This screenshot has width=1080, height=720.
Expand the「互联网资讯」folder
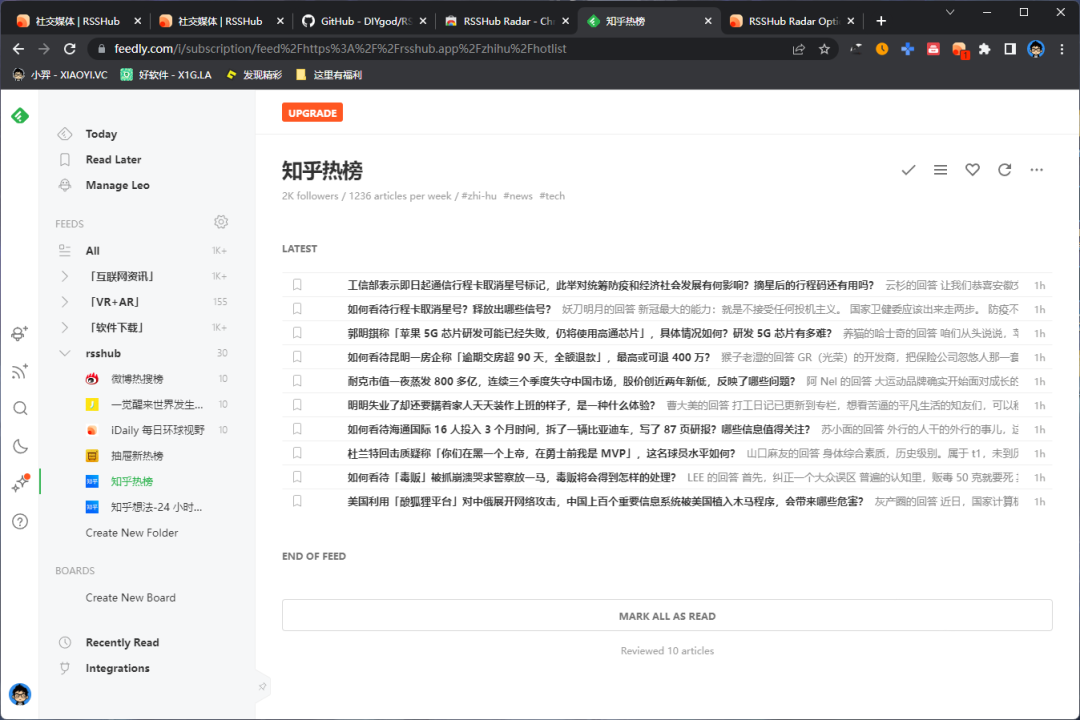(x=65, y=276)
